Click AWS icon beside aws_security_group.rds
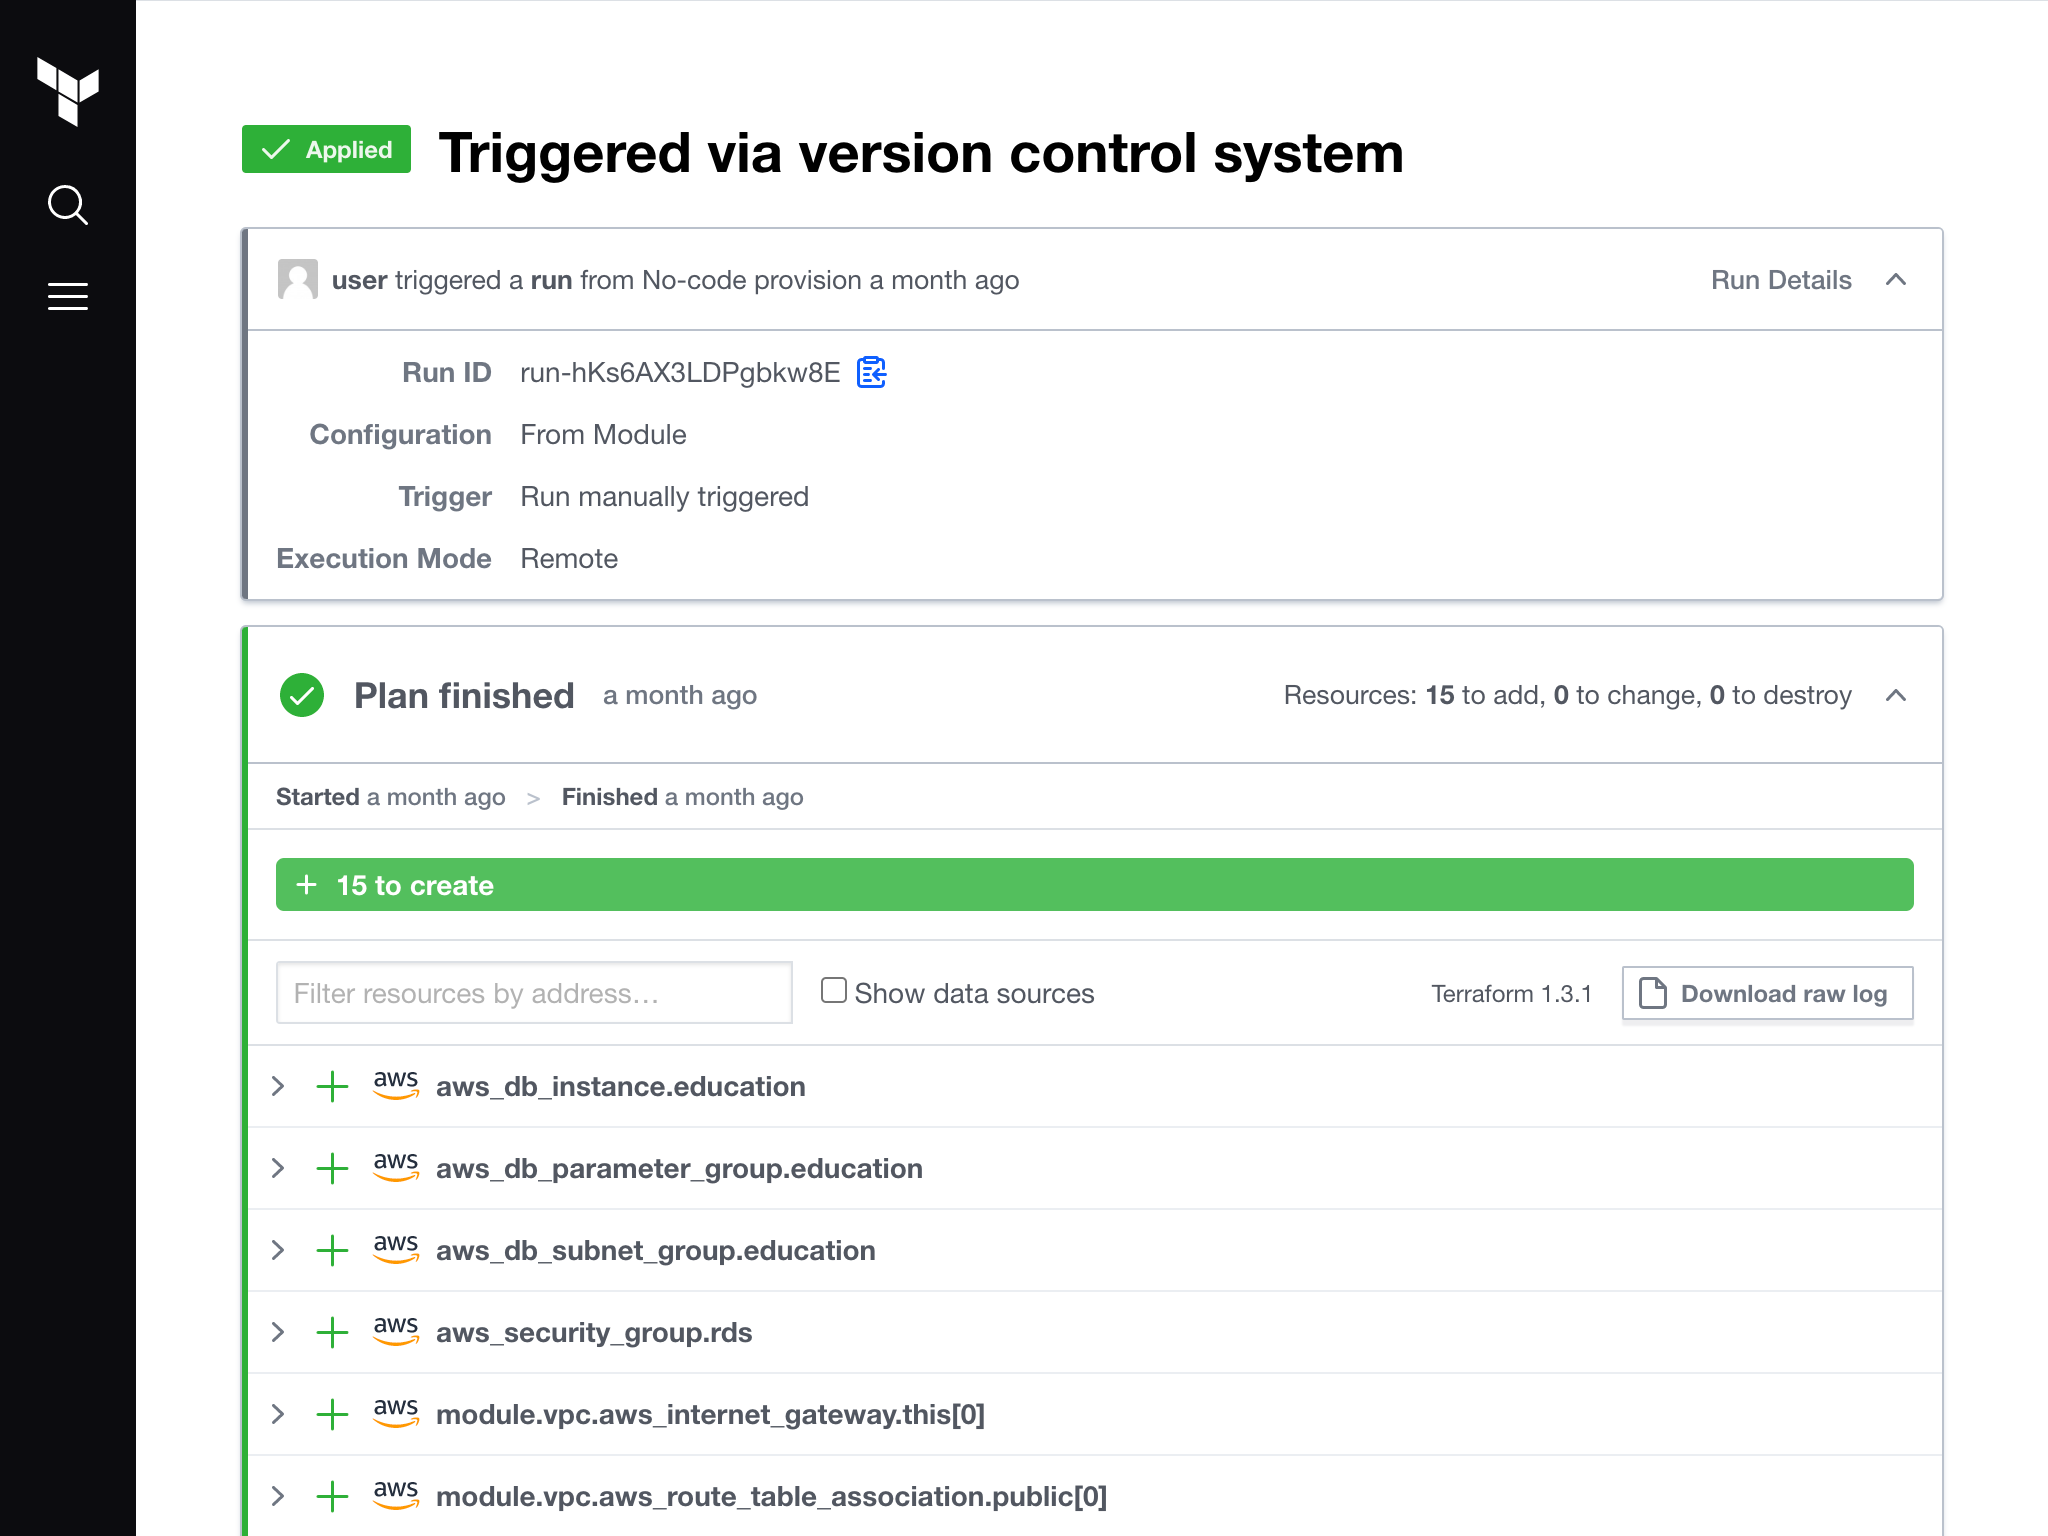The image size is (2048, 1536). coord(396,1331)
